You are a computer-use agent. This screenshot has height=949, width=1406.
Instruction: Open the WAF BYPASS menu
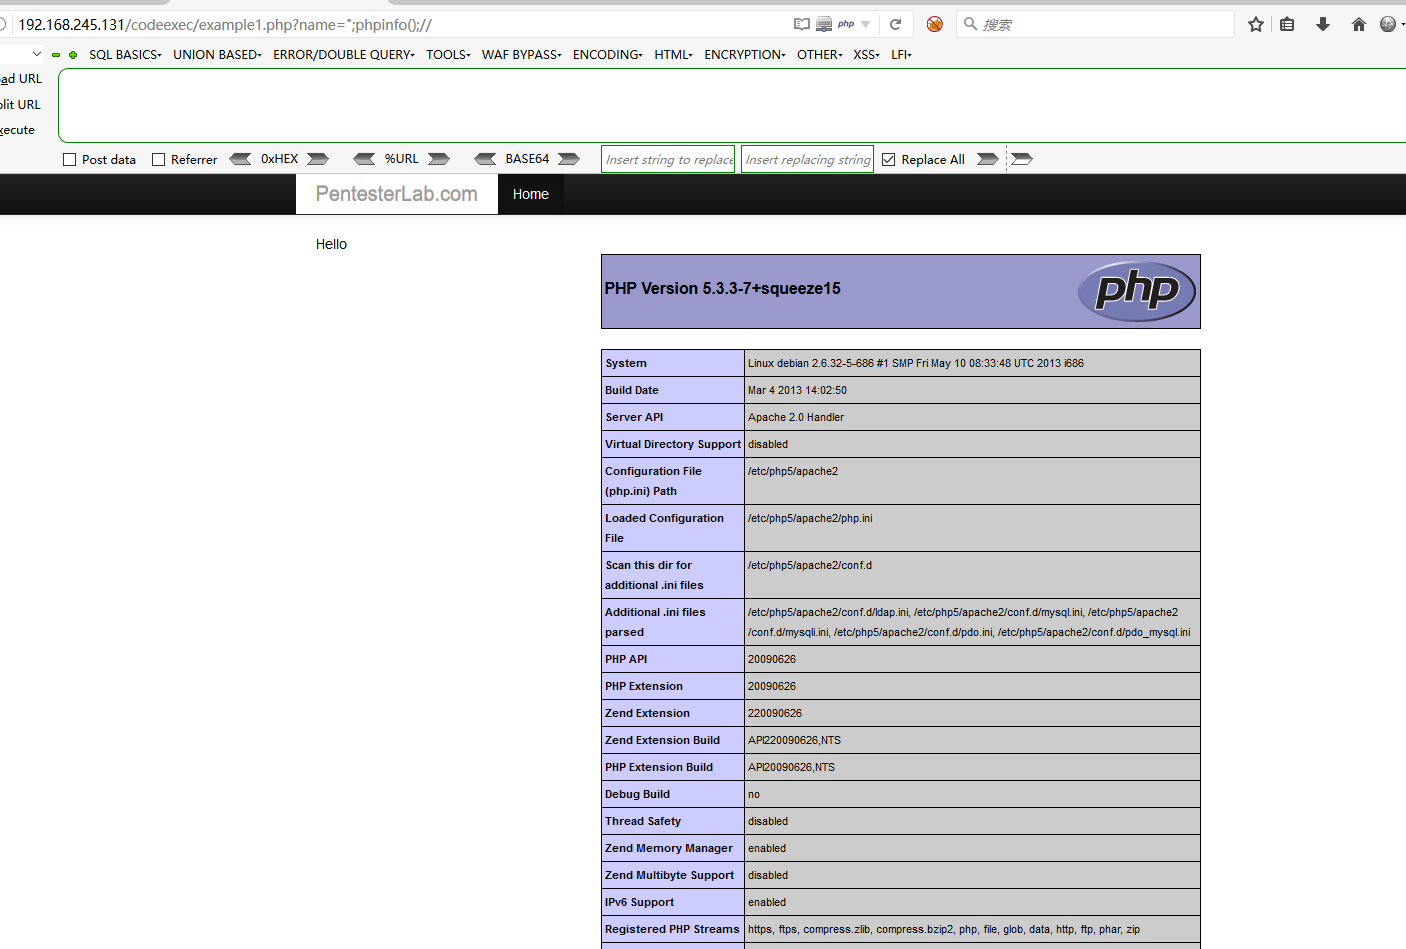pos(521,55)
